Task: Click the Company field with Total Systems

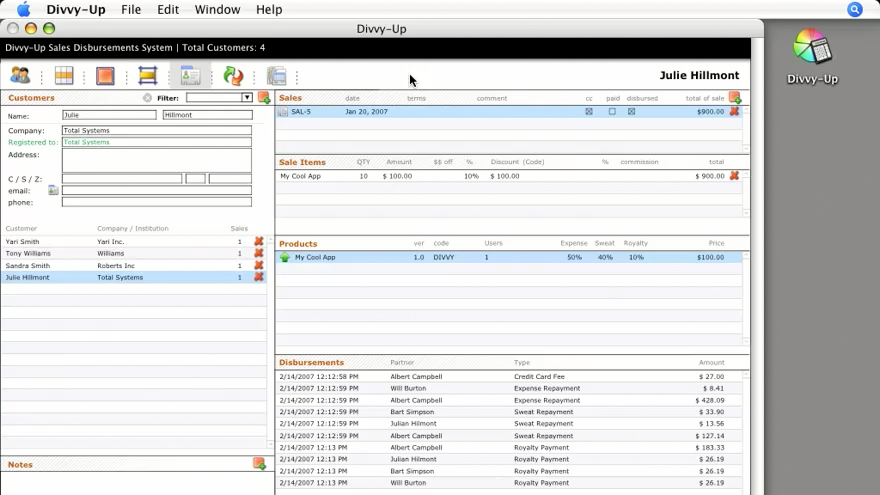Action: pyautogui.click(x=157, y=130)
